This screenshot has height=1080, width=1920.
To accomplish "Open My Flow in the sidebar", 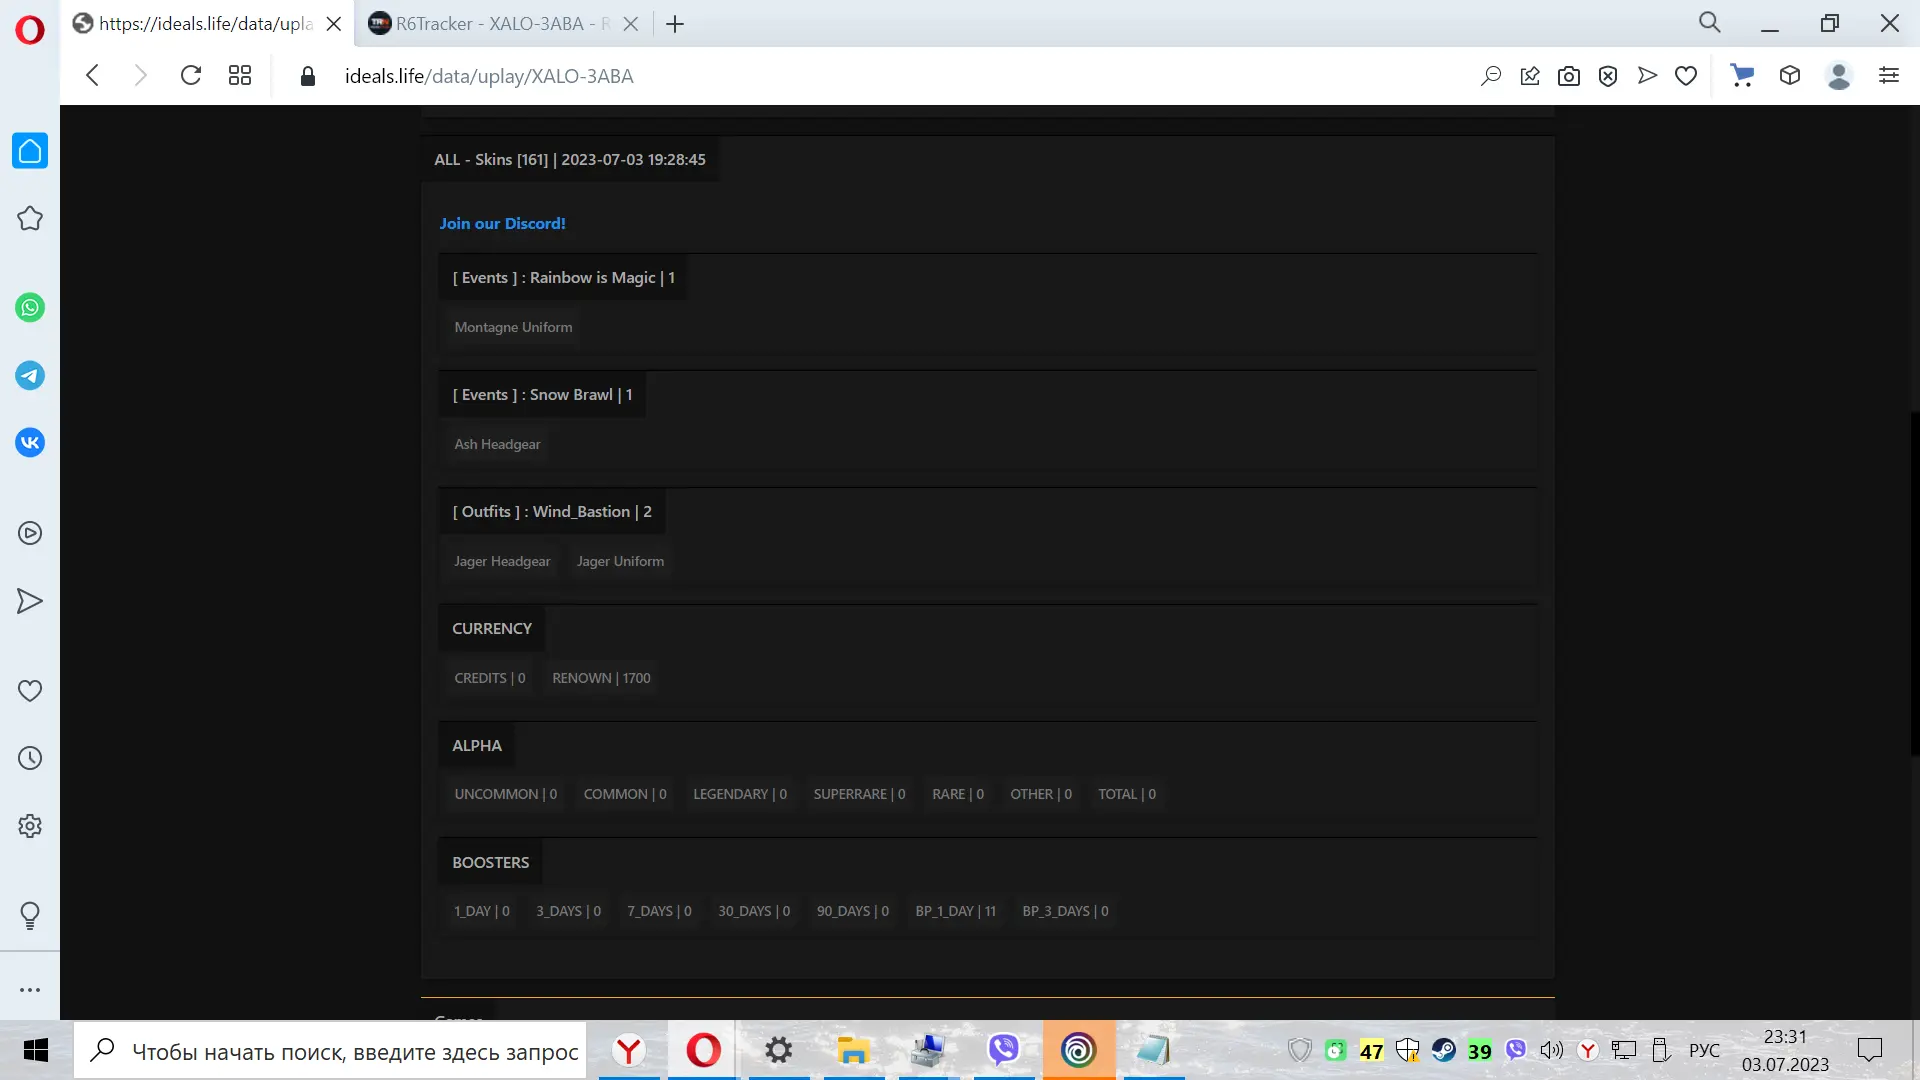I will tap(30, 601).
